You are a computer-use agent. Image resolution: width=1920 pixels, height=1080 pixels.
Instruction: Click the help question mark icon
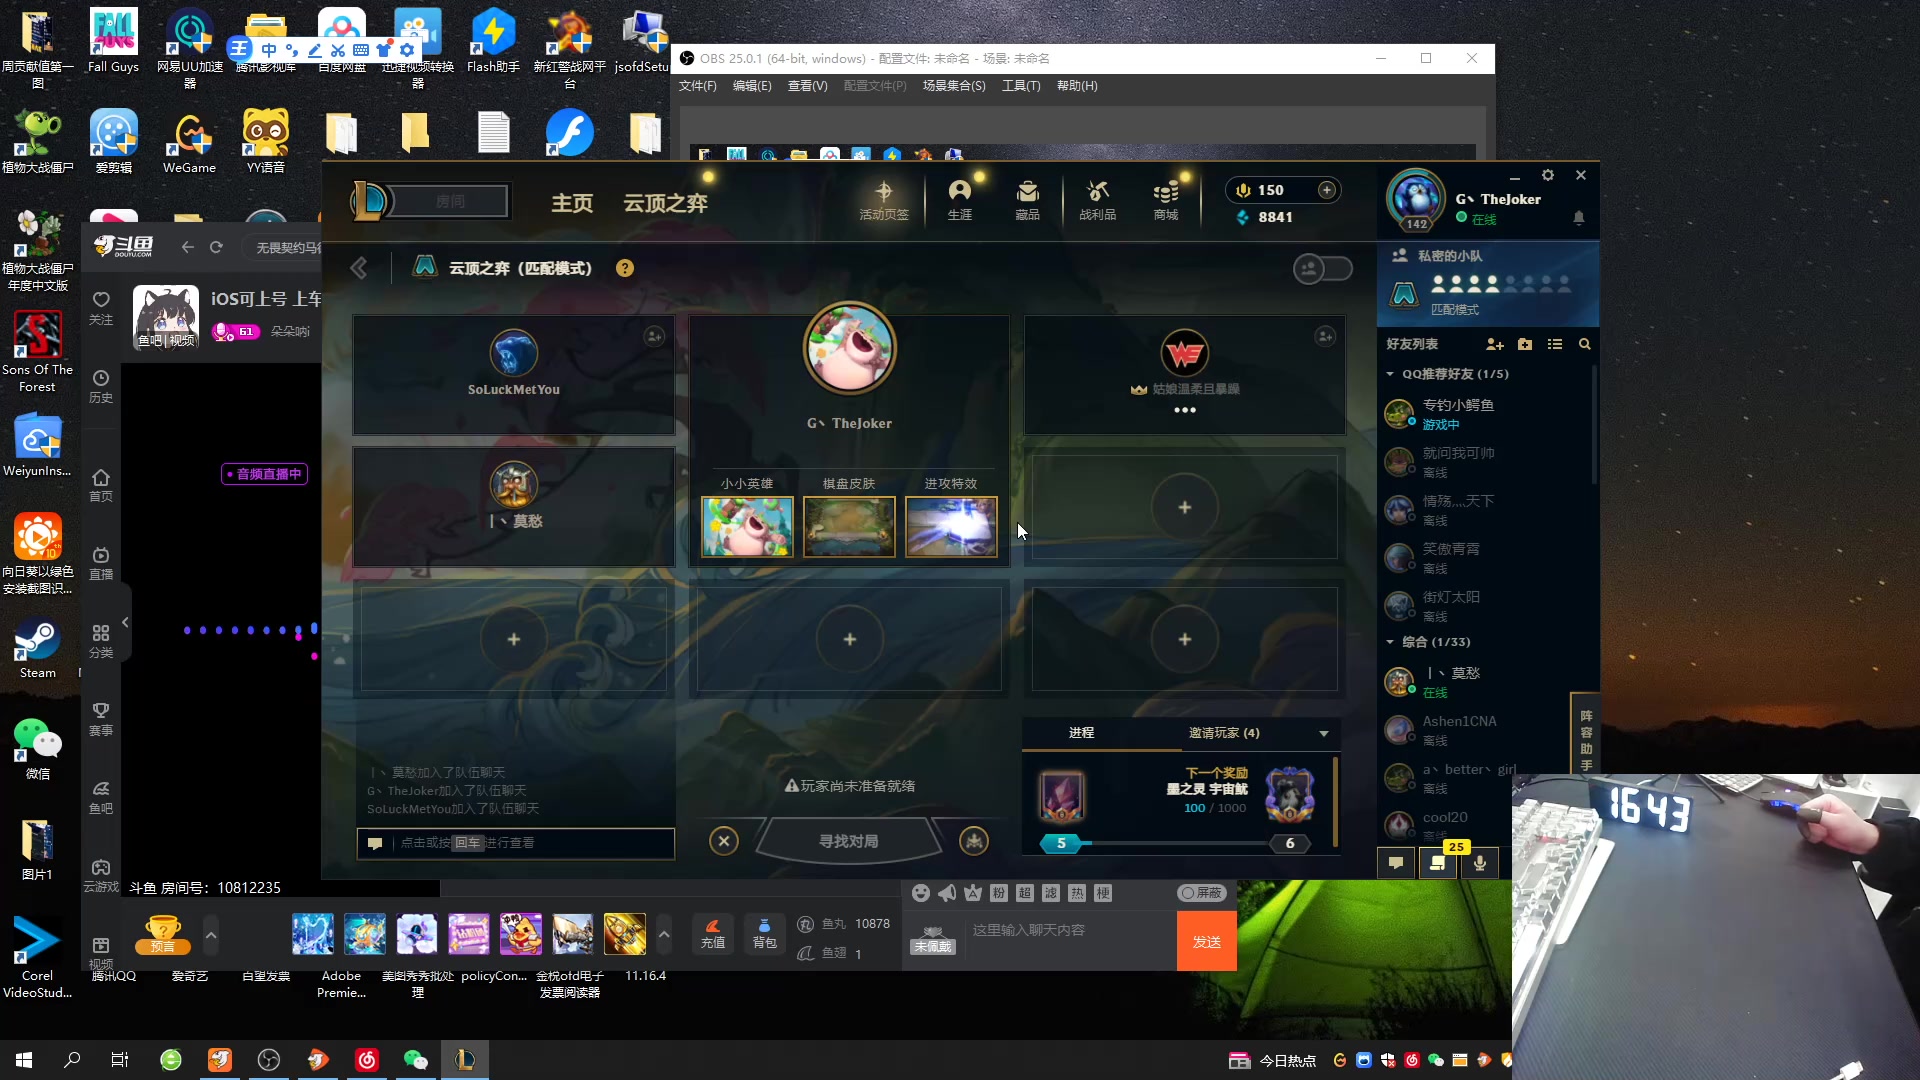click(625, 268)
